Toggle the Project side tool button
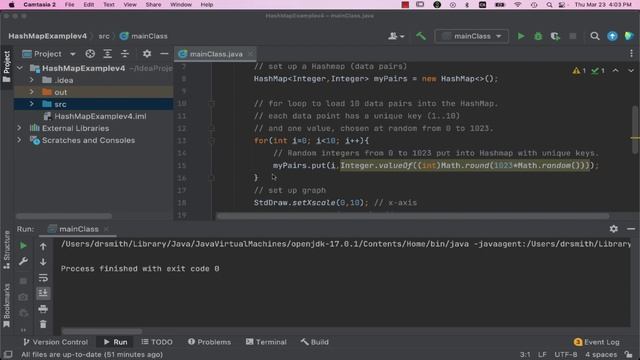The height and width of the screenshot is (360, 640). coord(7,67)
